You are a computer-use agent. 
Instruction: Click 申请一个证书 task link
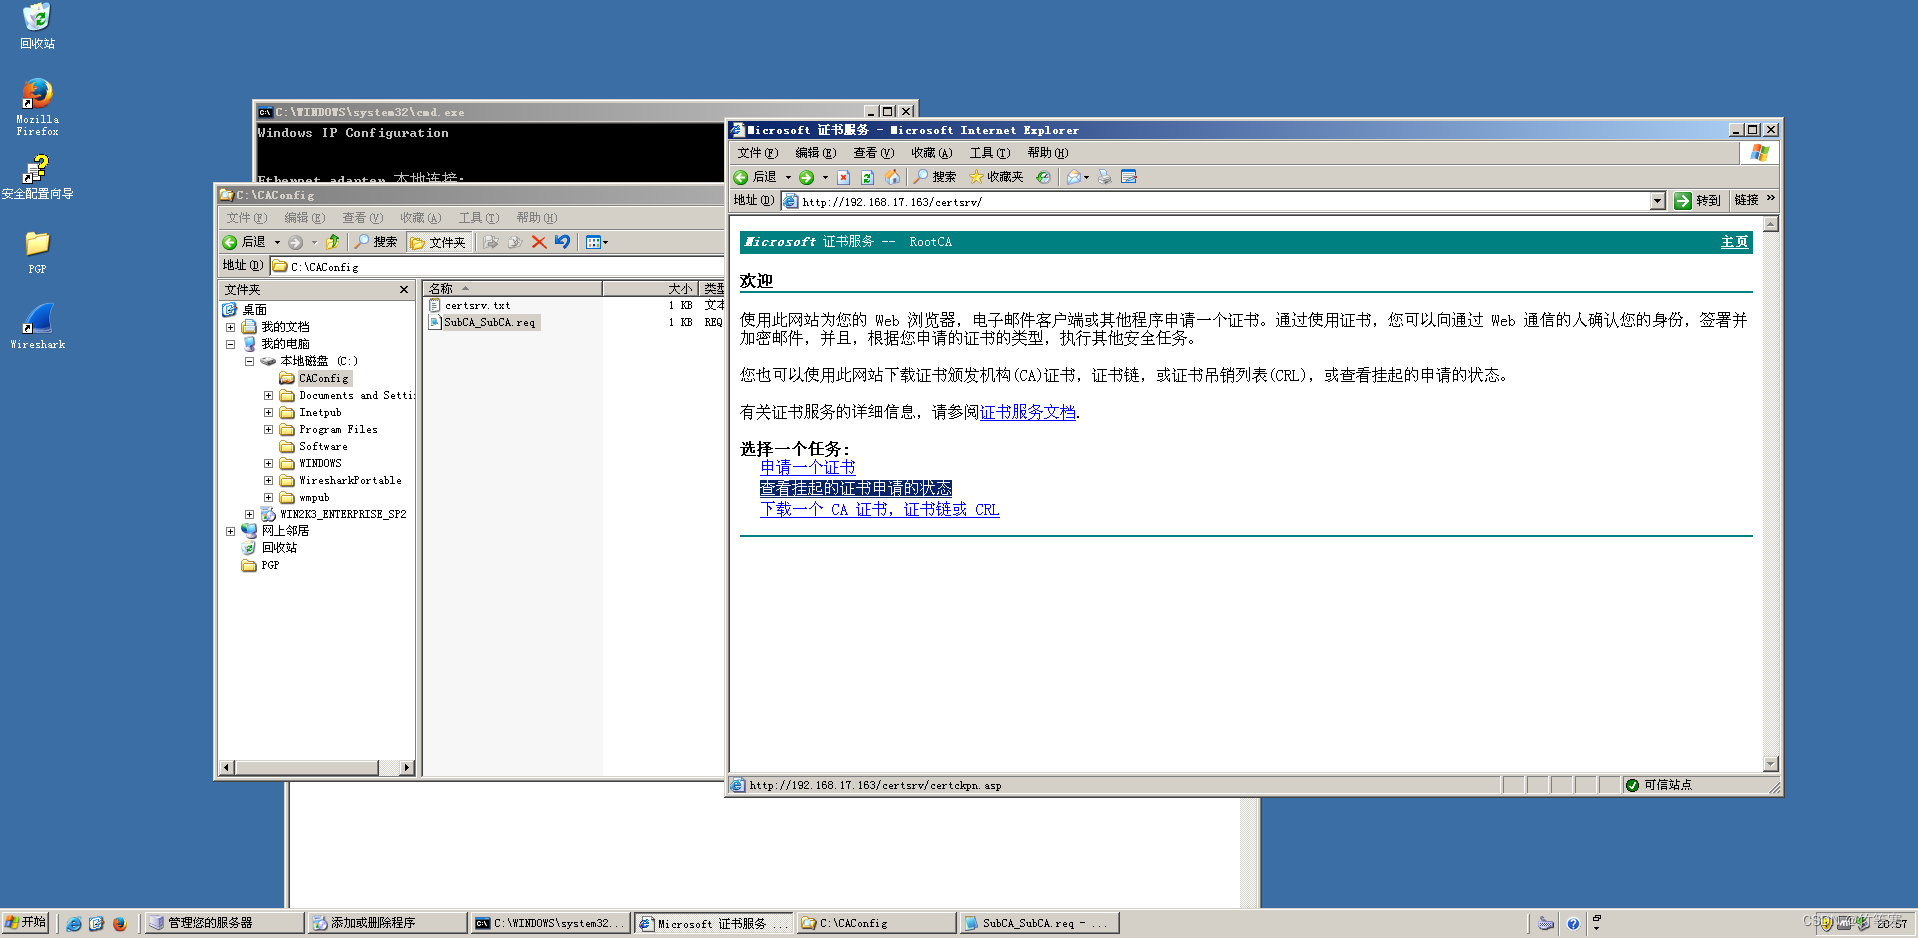click(808, 467)
